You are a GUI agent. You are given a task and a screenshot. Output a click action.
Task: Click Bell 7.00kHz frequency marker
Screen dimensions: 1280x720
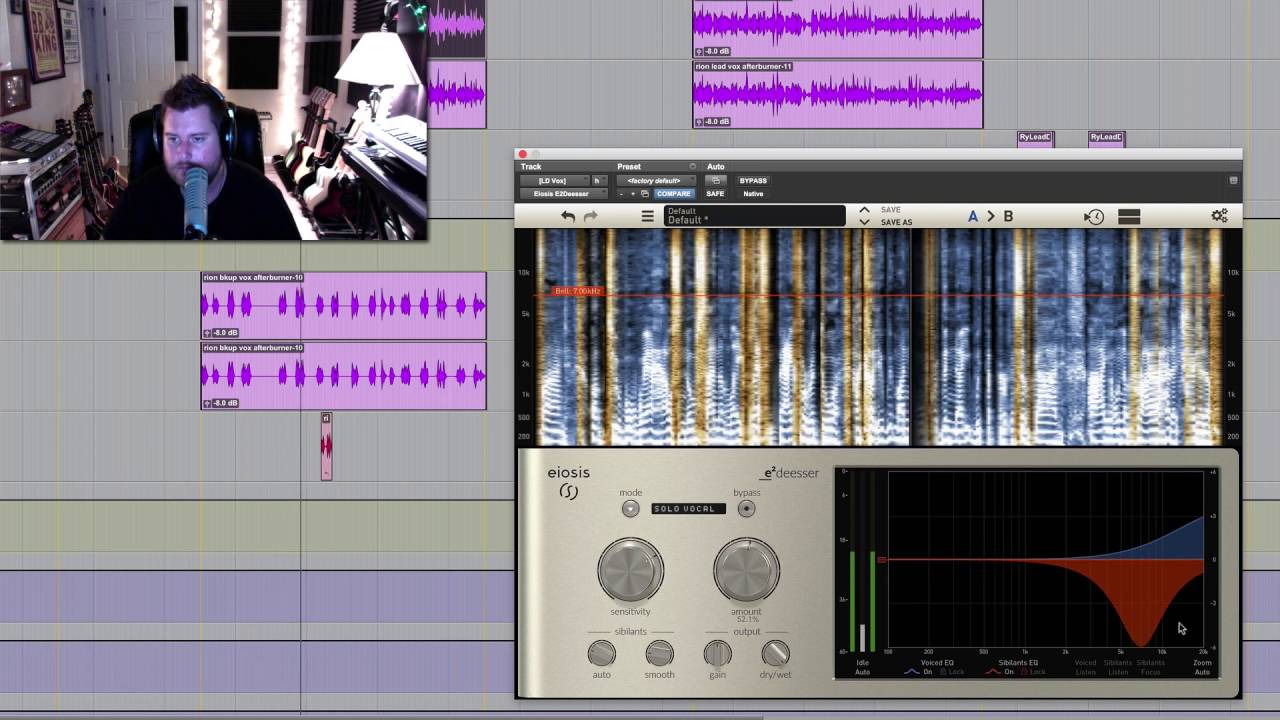578,291
